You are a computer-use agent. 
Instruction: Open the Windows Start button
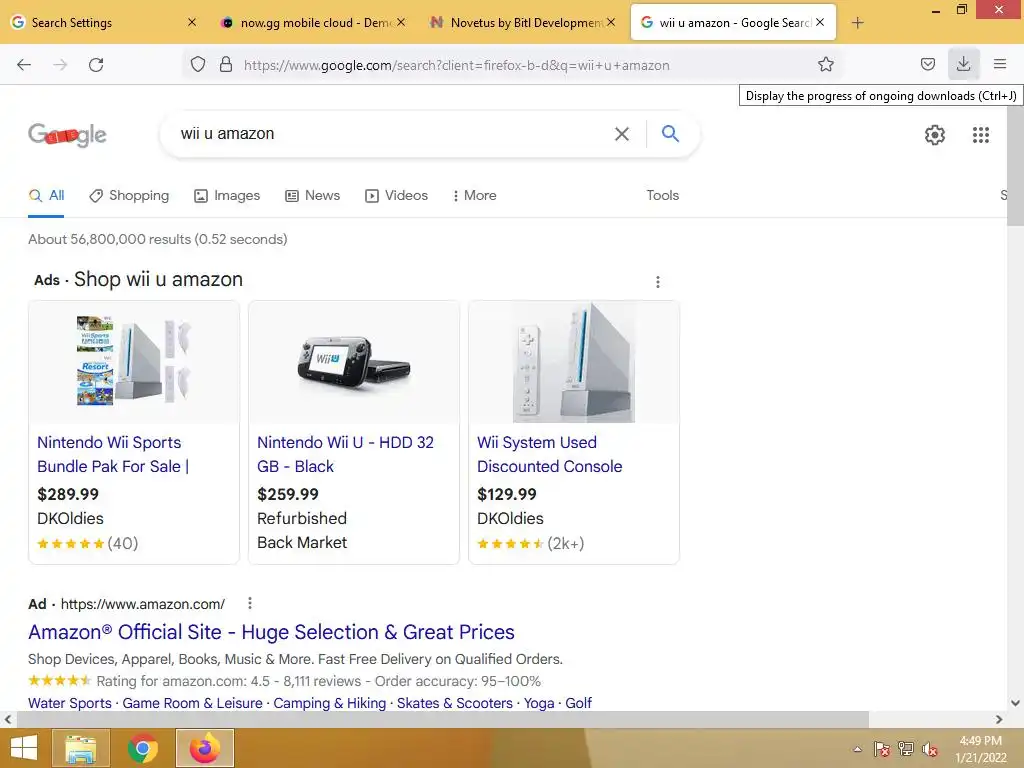(x=24, y=748)
